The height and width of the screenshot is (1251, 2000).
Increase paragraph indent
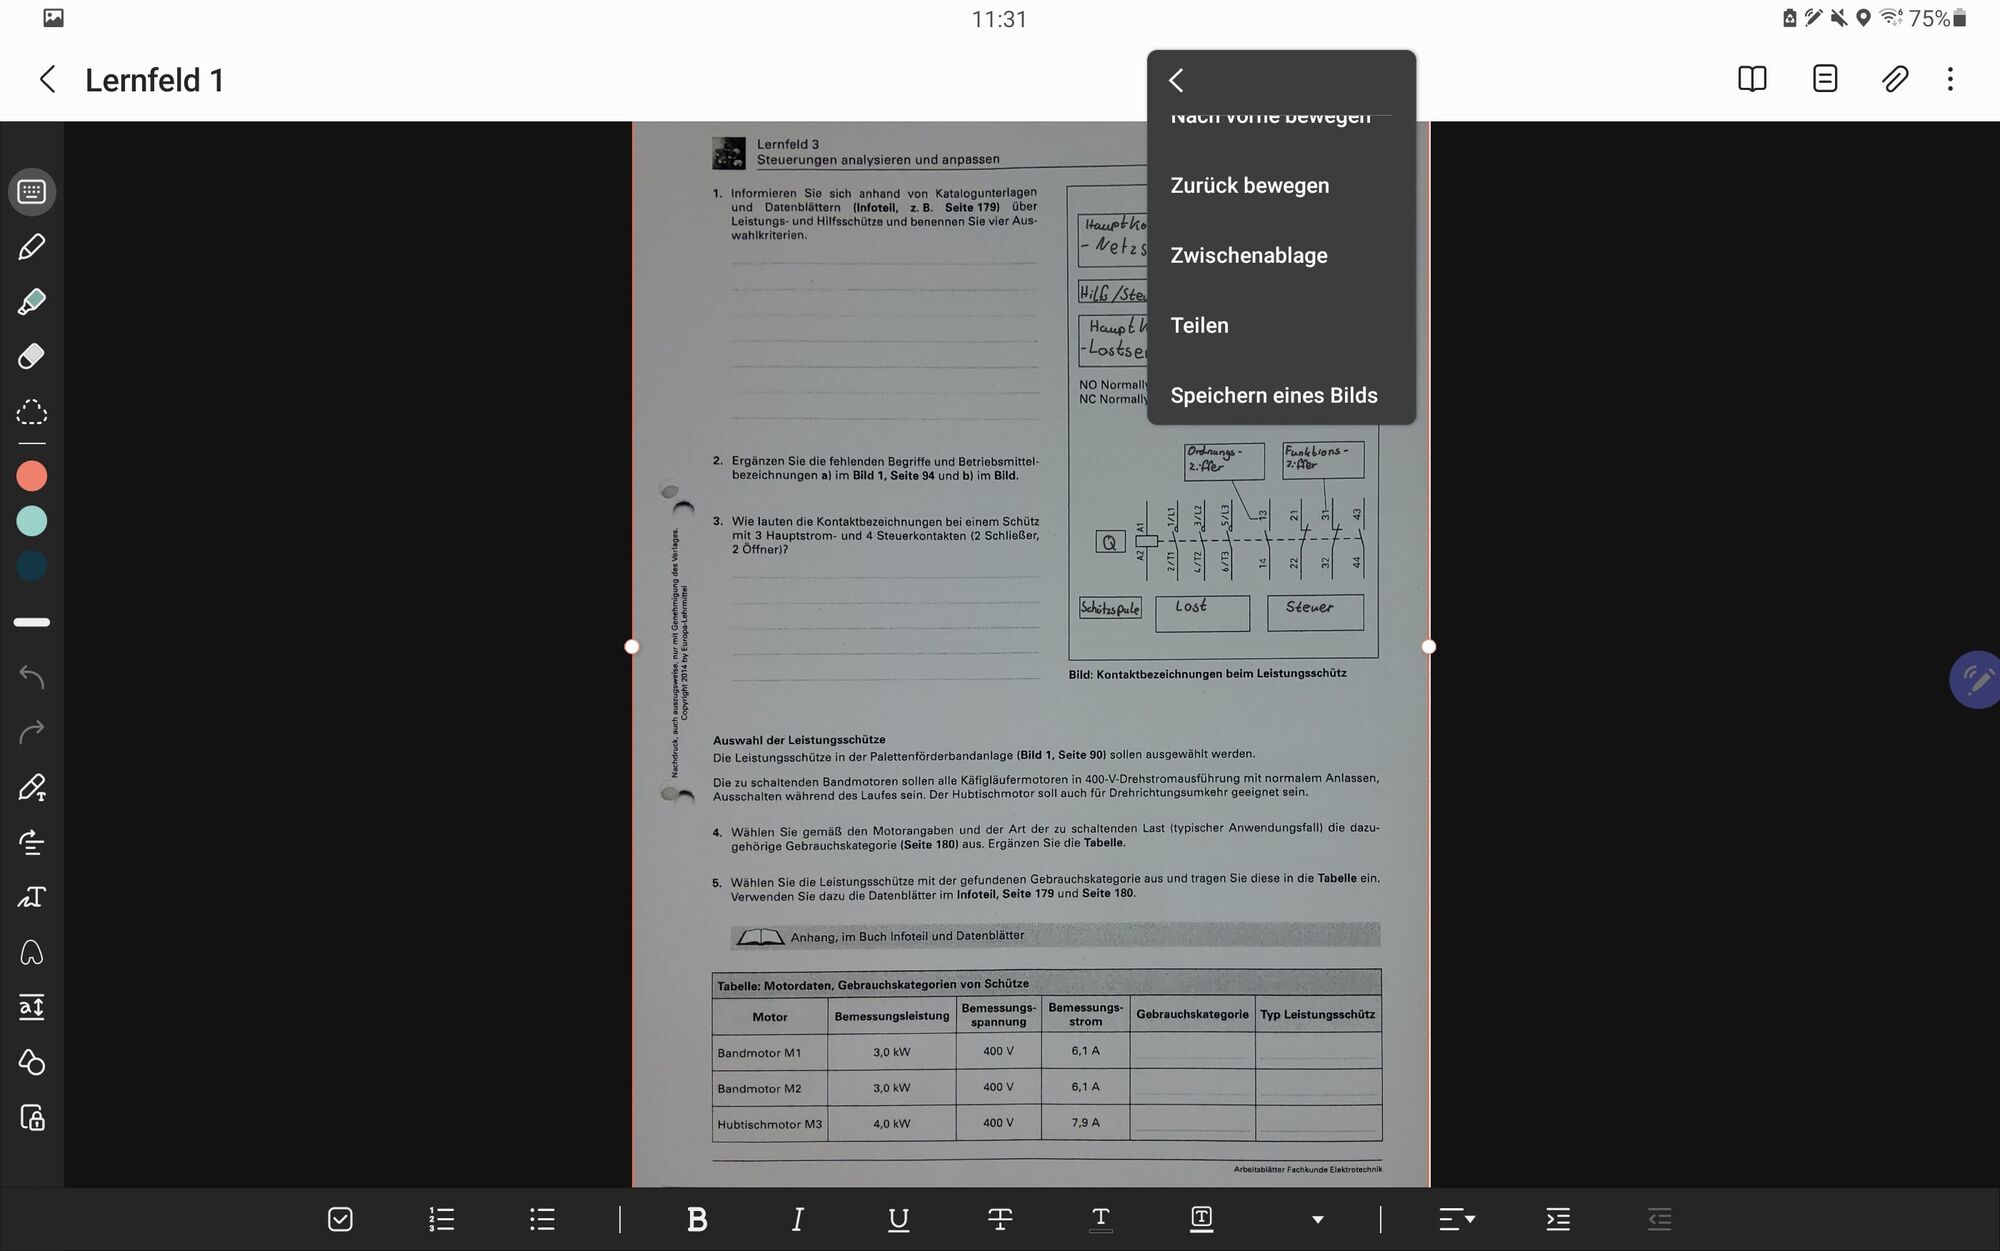[x=1558, y=1219]
